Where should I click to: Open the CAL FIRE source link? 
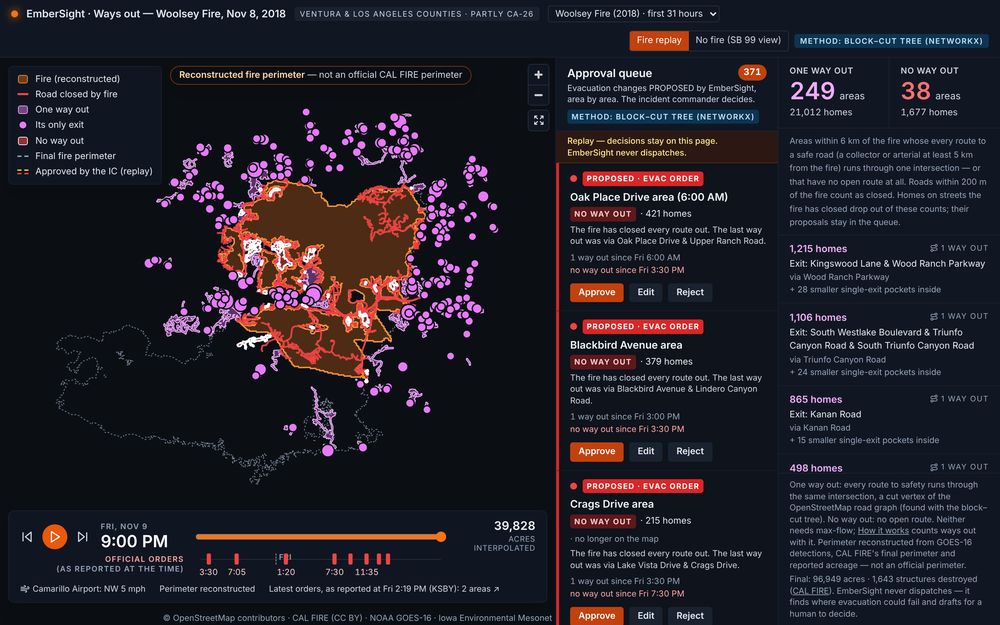809,591
